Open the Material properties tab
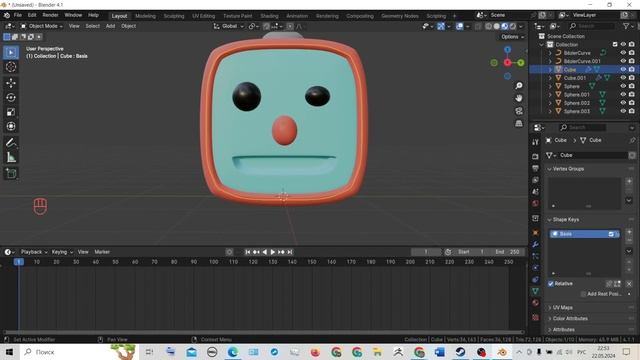The image size is (640, 360). tap(536, 303)
